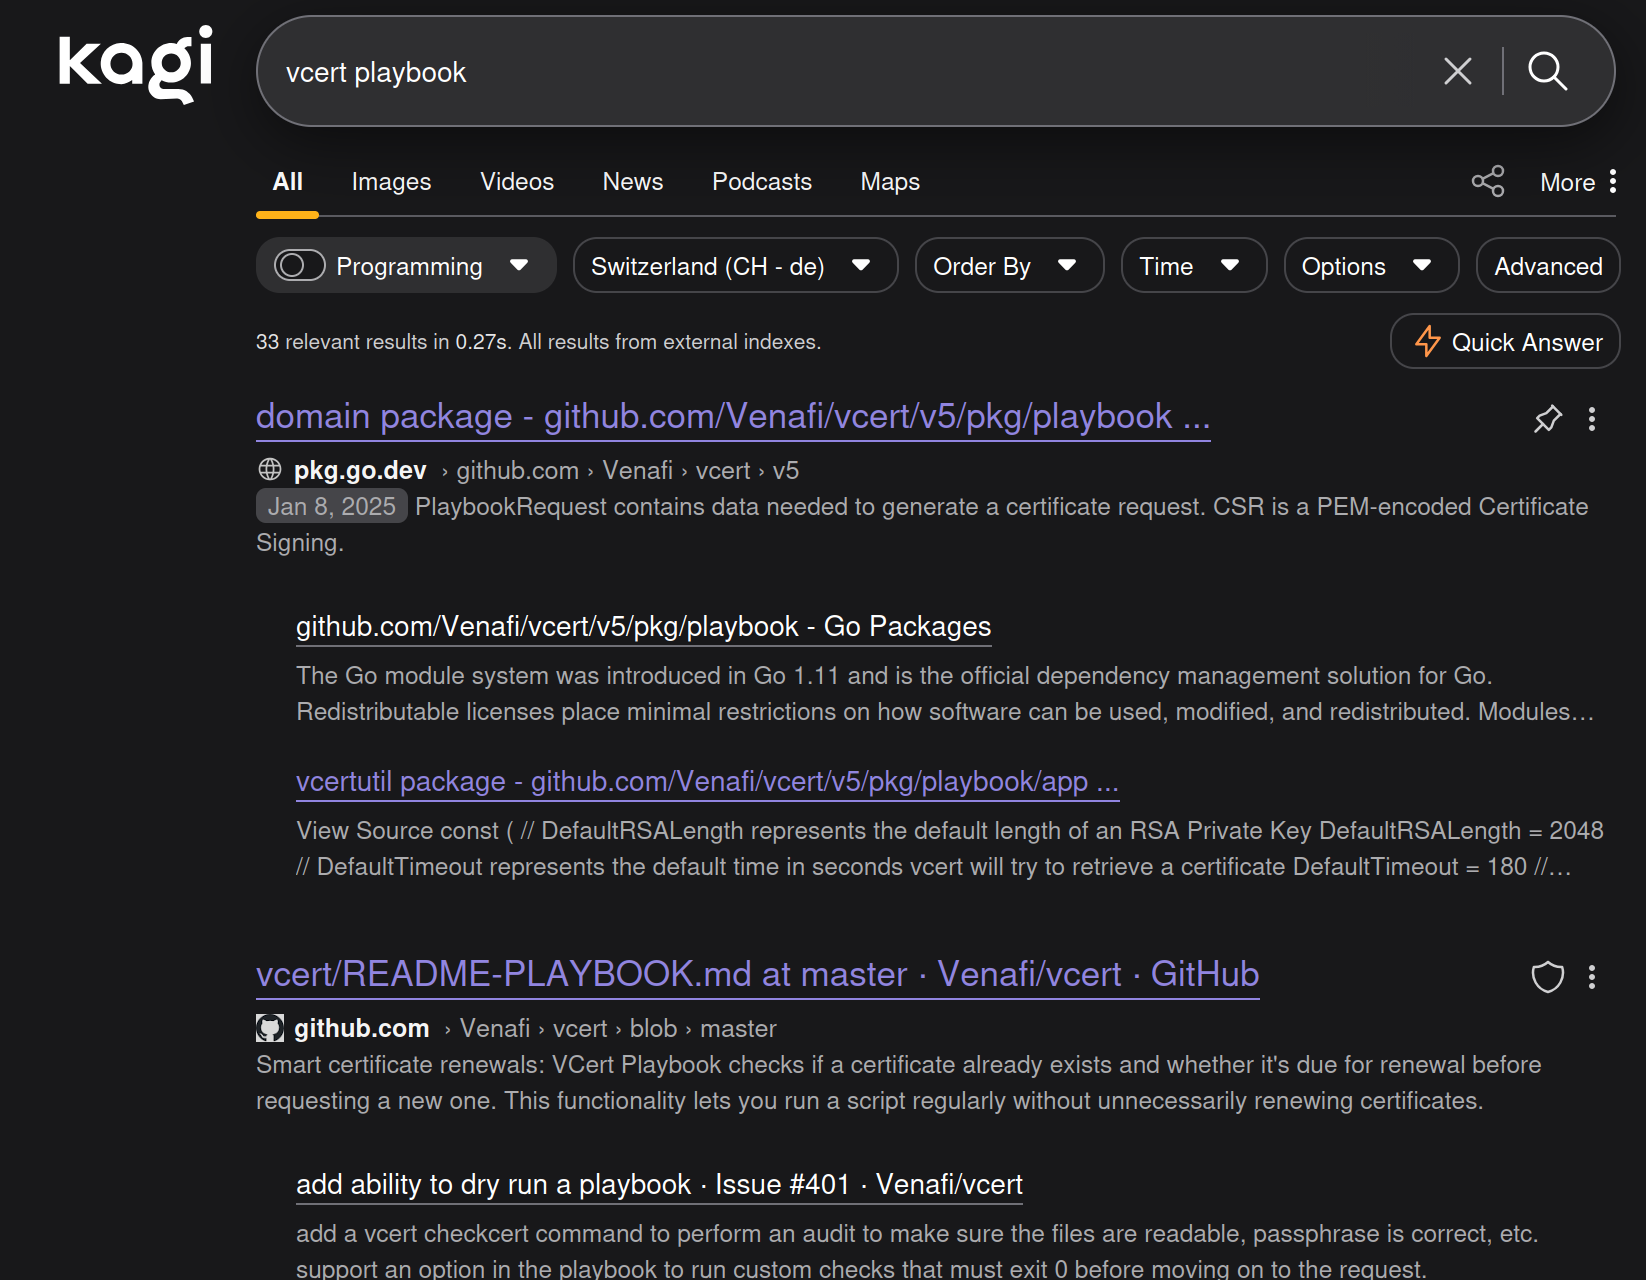Expand the Programming lens dropdown arrow

pyautogui.click(x=519, y=266)
